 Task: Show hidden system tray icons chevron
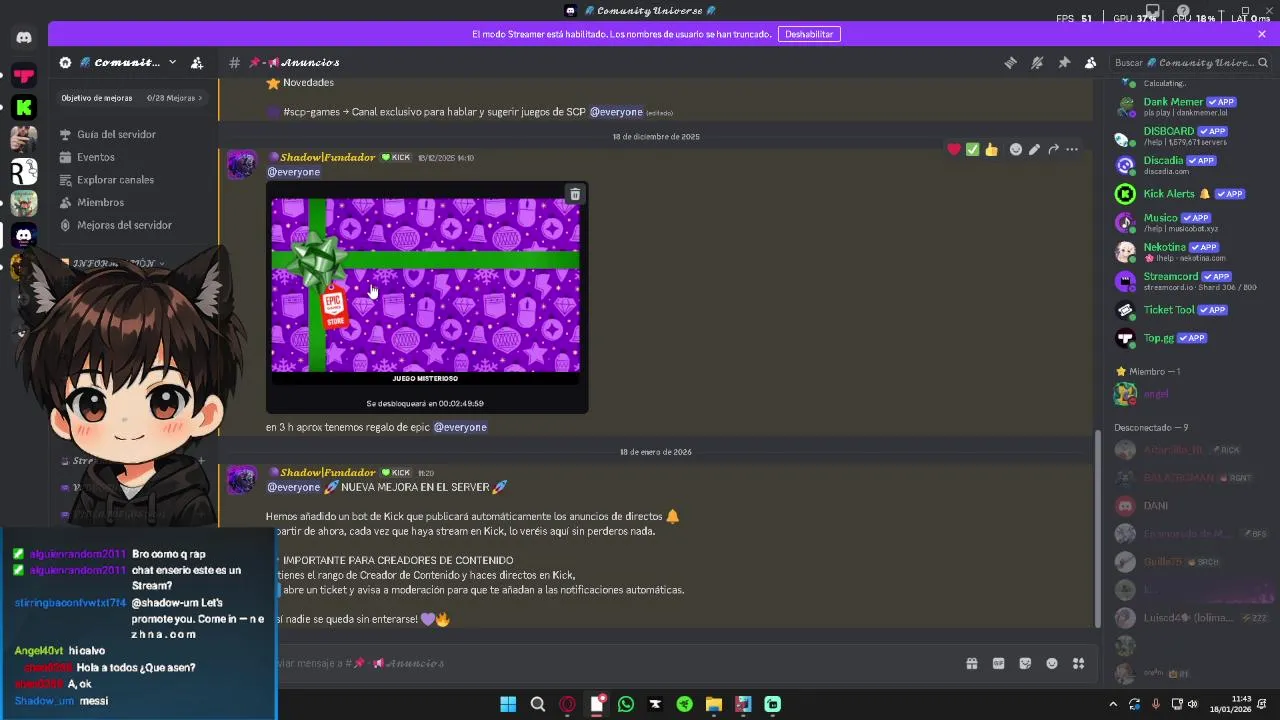(1113, 704)
